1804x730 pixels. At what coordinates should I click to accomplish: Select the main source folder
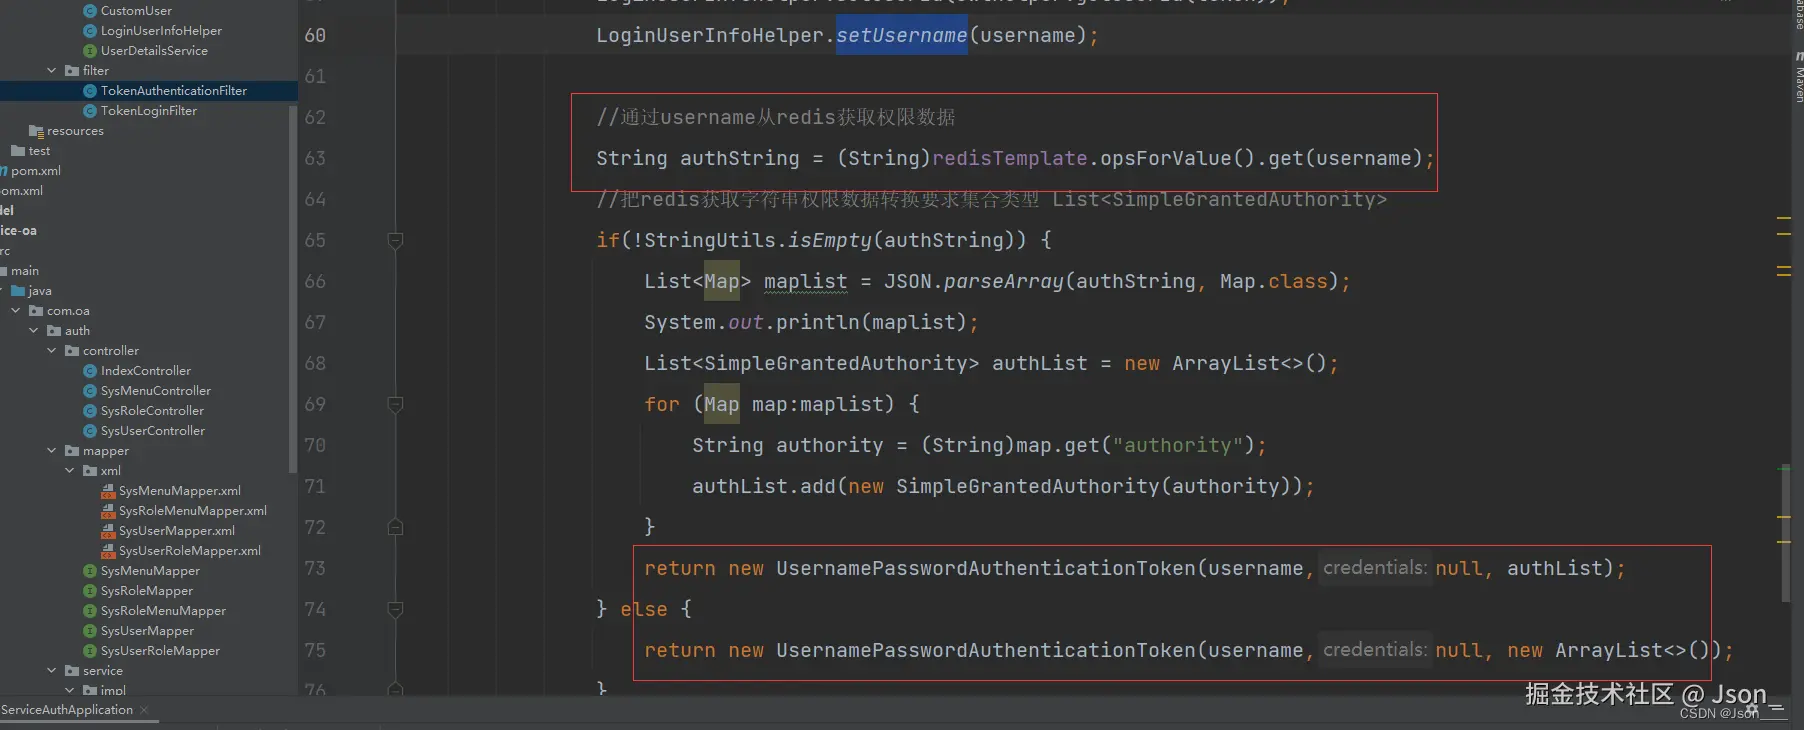point(25,271)
